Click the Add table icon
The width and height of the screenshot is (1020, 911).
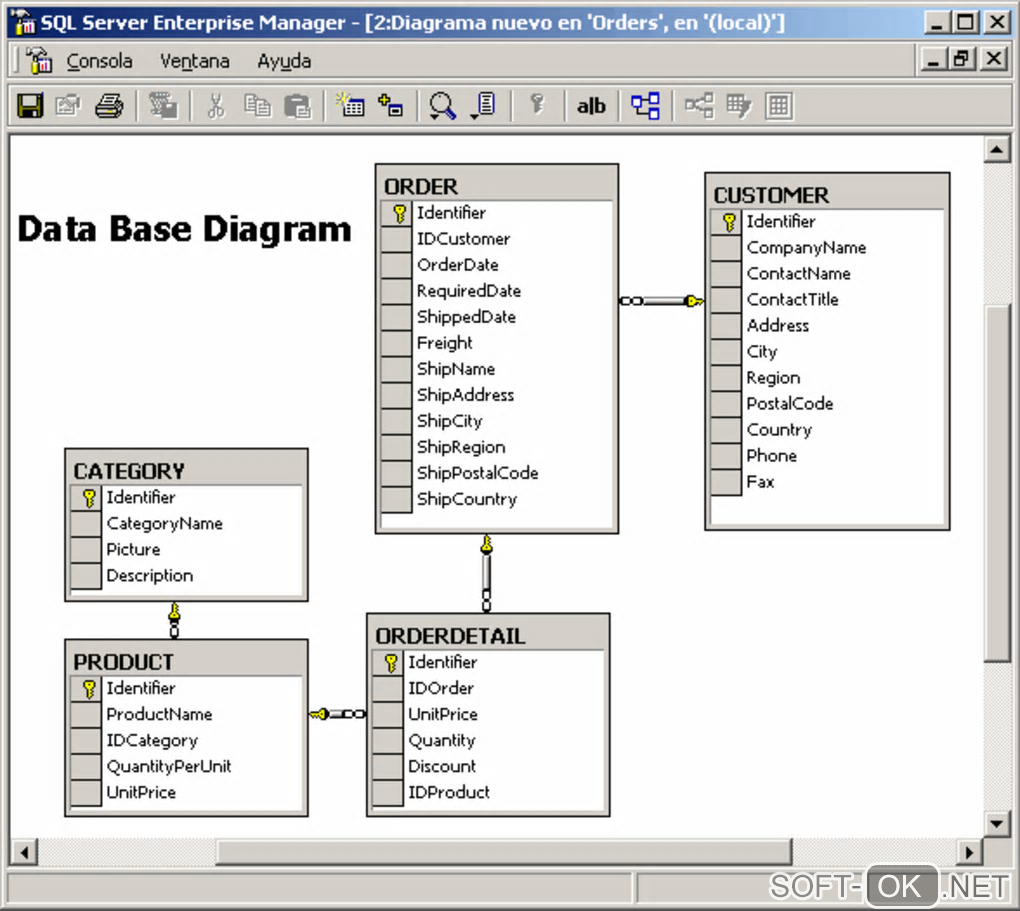point(390,105)
